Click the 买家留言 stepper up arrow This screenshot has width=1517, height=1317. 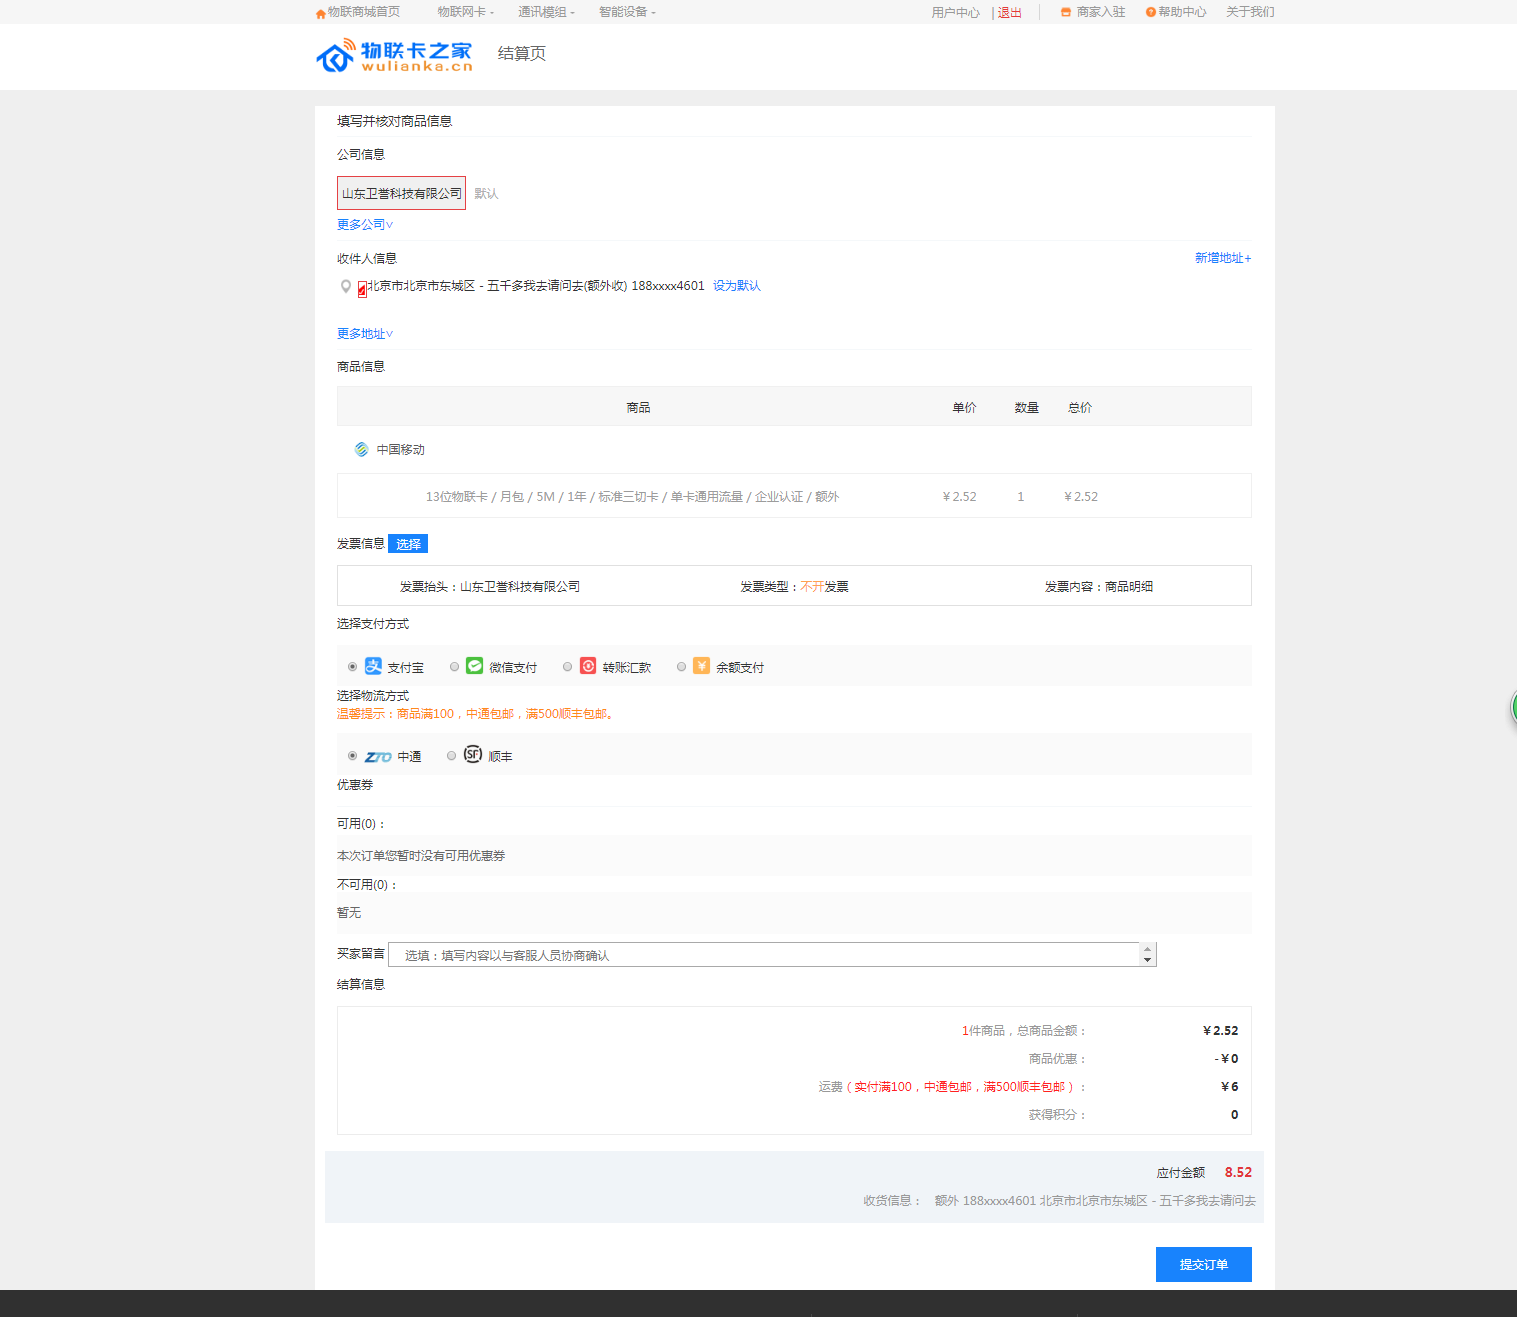click(x=1148, y=949)
